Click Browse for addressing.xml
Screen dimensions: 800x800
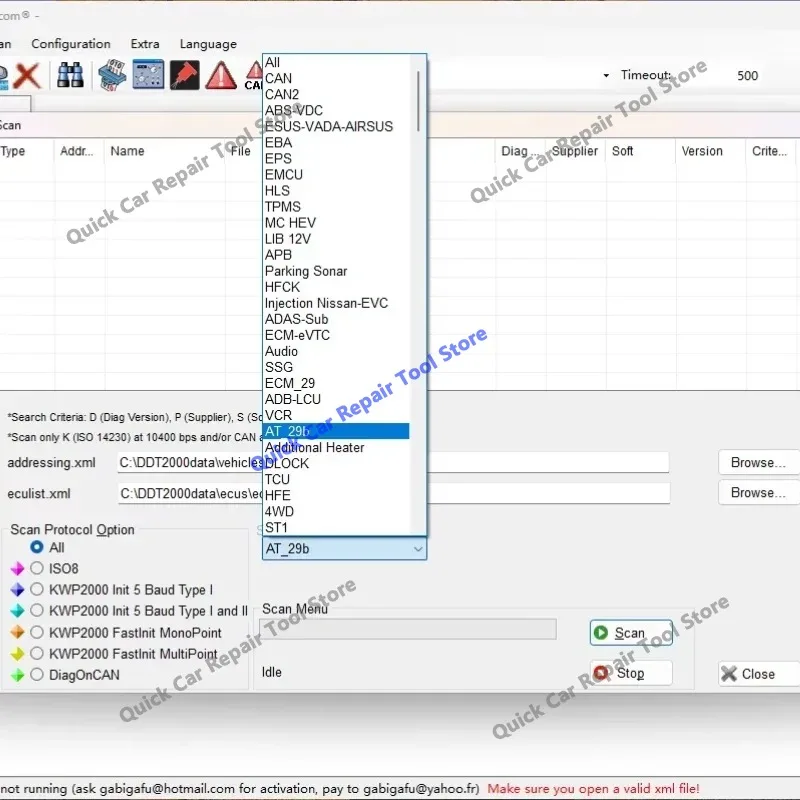point(759,462)
